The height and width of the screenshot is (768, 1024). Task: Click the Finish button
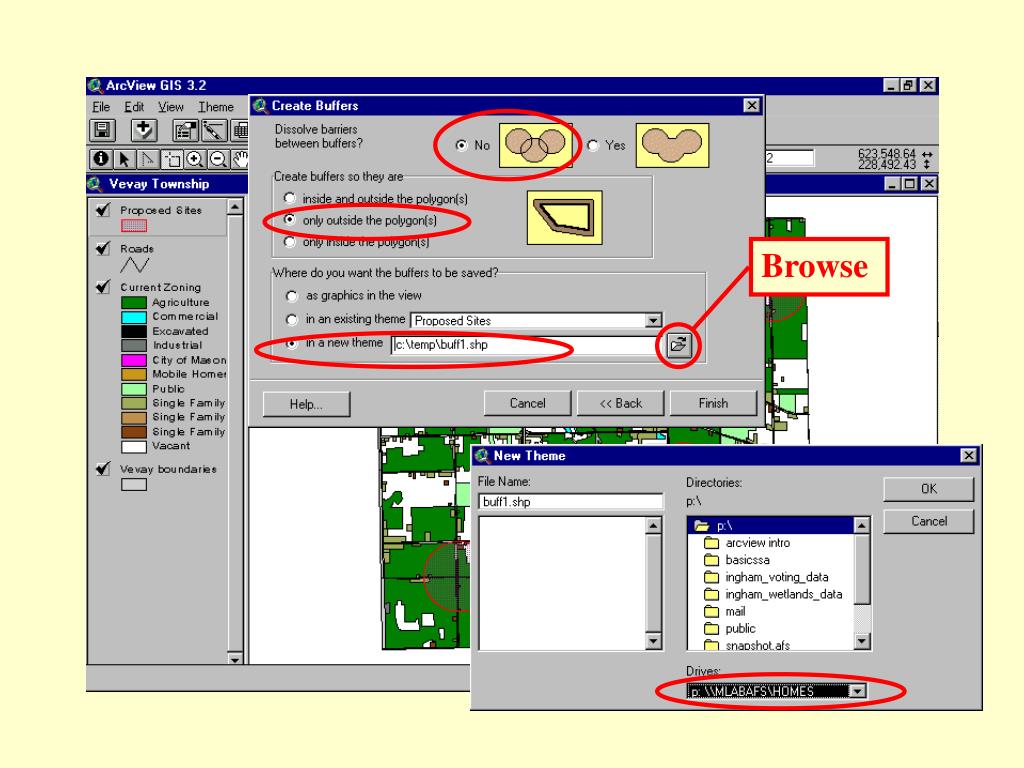(x=713, y=404)
